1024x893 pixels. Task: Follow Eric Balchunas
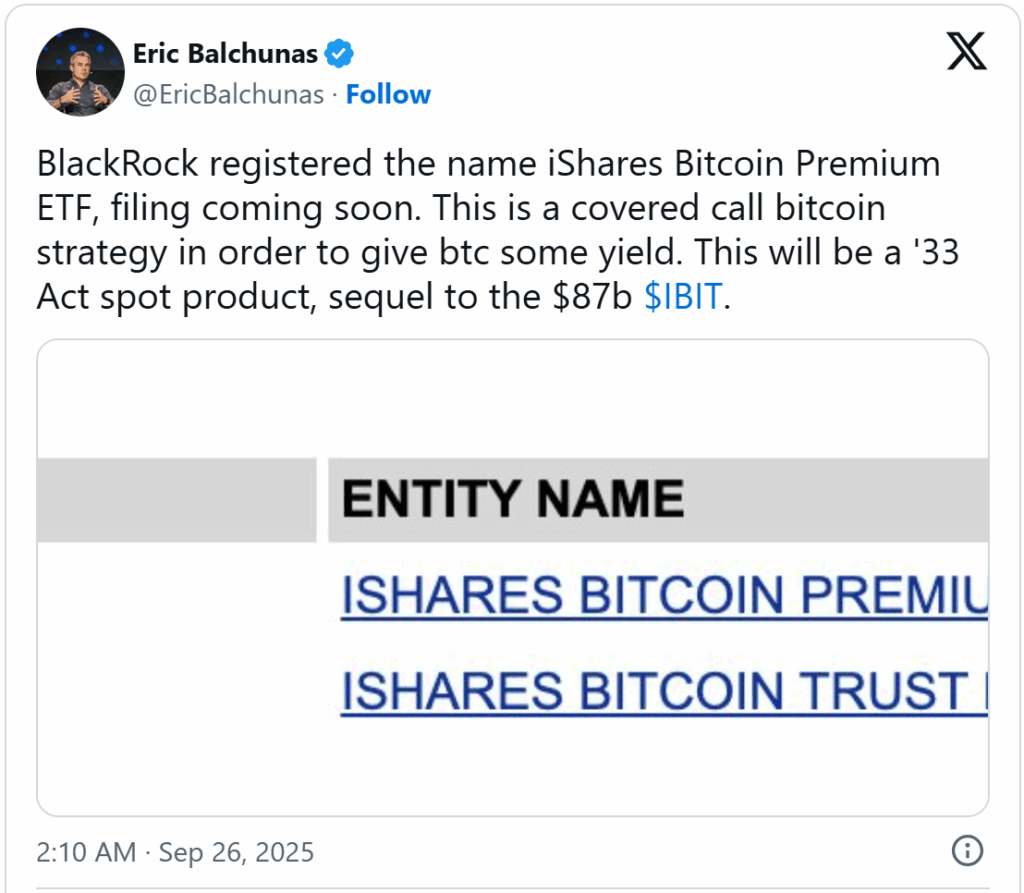tap(388, 95)
